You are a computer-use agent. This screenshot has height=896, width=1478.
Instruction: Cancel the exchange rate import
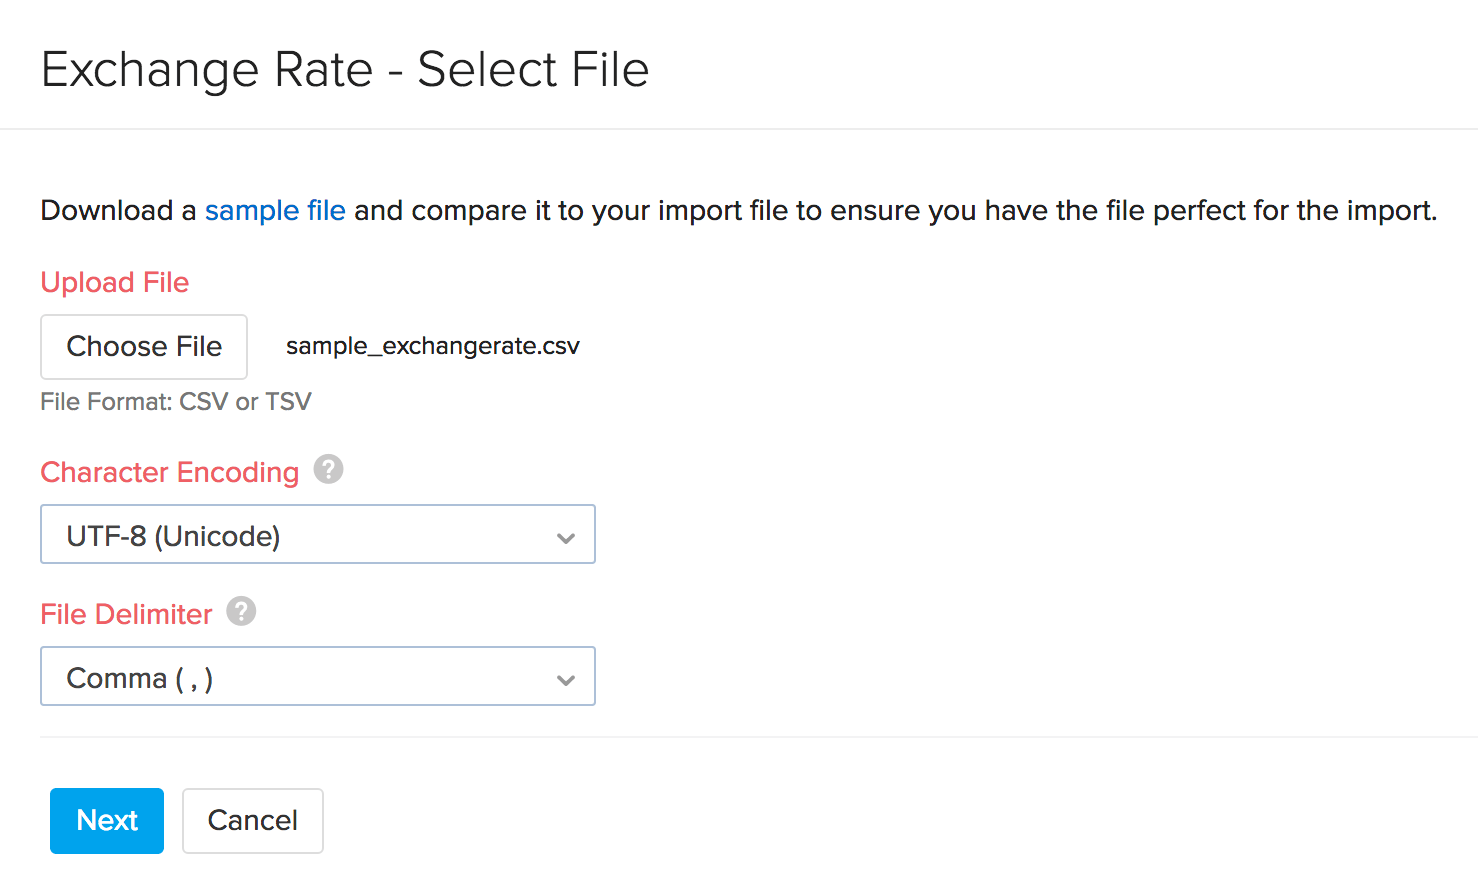point(252,820)
